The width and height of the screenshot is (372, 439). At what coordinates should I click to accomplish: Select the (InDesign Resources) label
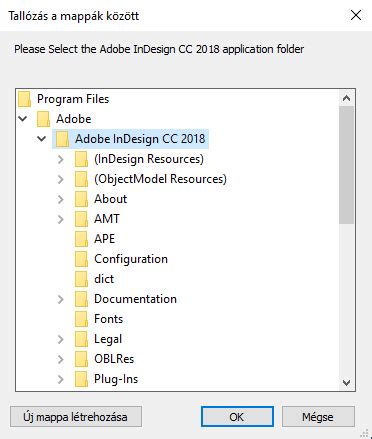click(x=149, y=159)
